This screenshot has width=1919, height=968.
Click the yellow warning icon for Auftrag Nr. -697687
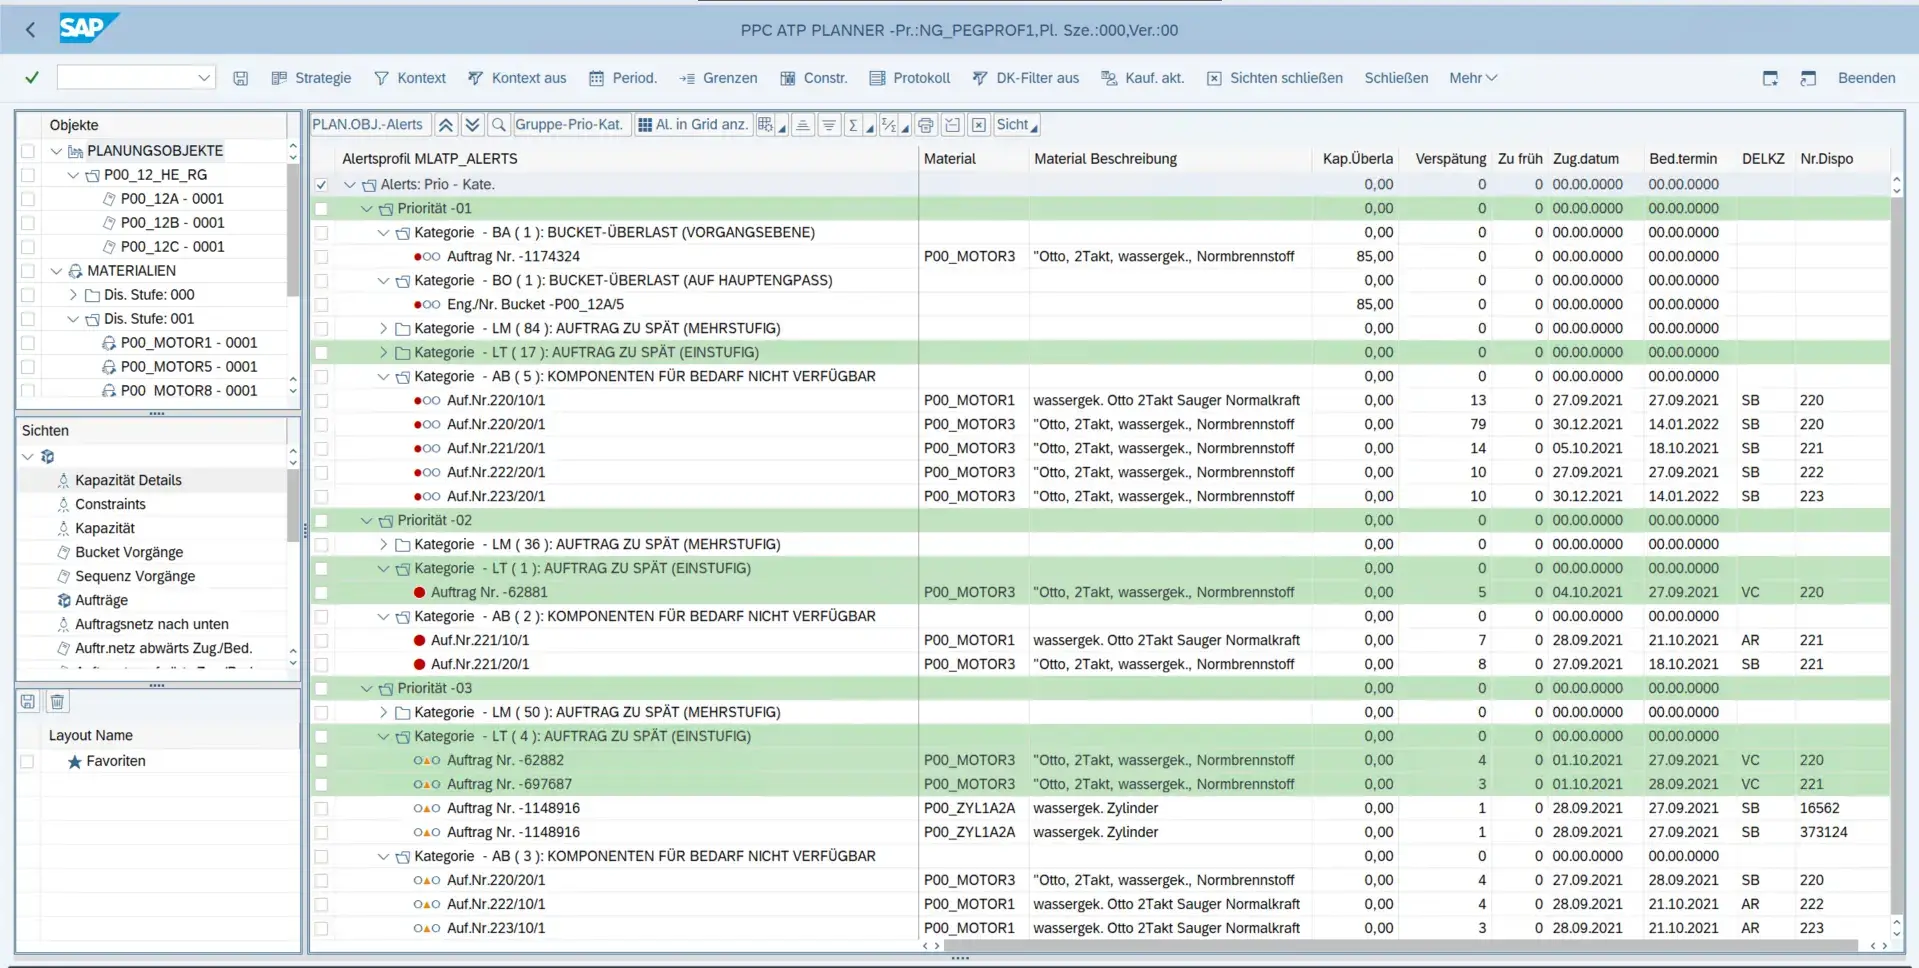[x=427, y=784]
